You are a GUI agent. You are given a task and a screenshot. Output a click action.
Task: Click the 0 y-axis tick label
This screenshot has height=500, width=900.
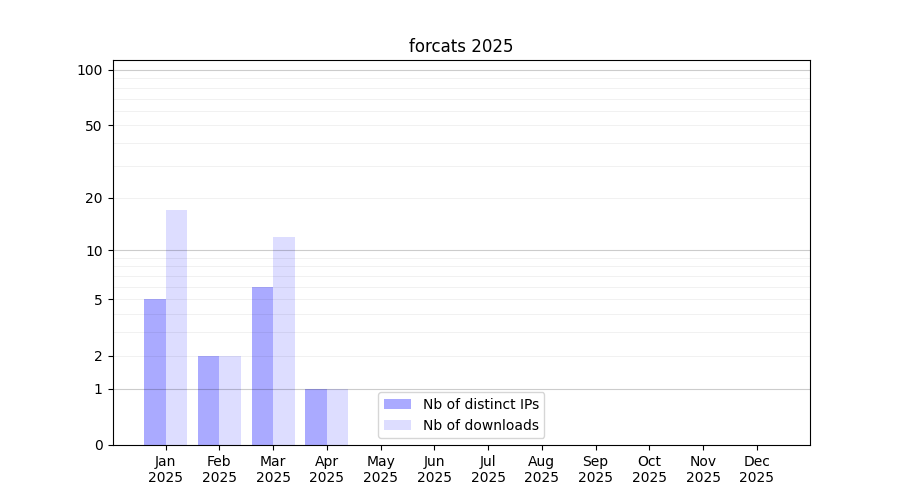coord(98,445)
